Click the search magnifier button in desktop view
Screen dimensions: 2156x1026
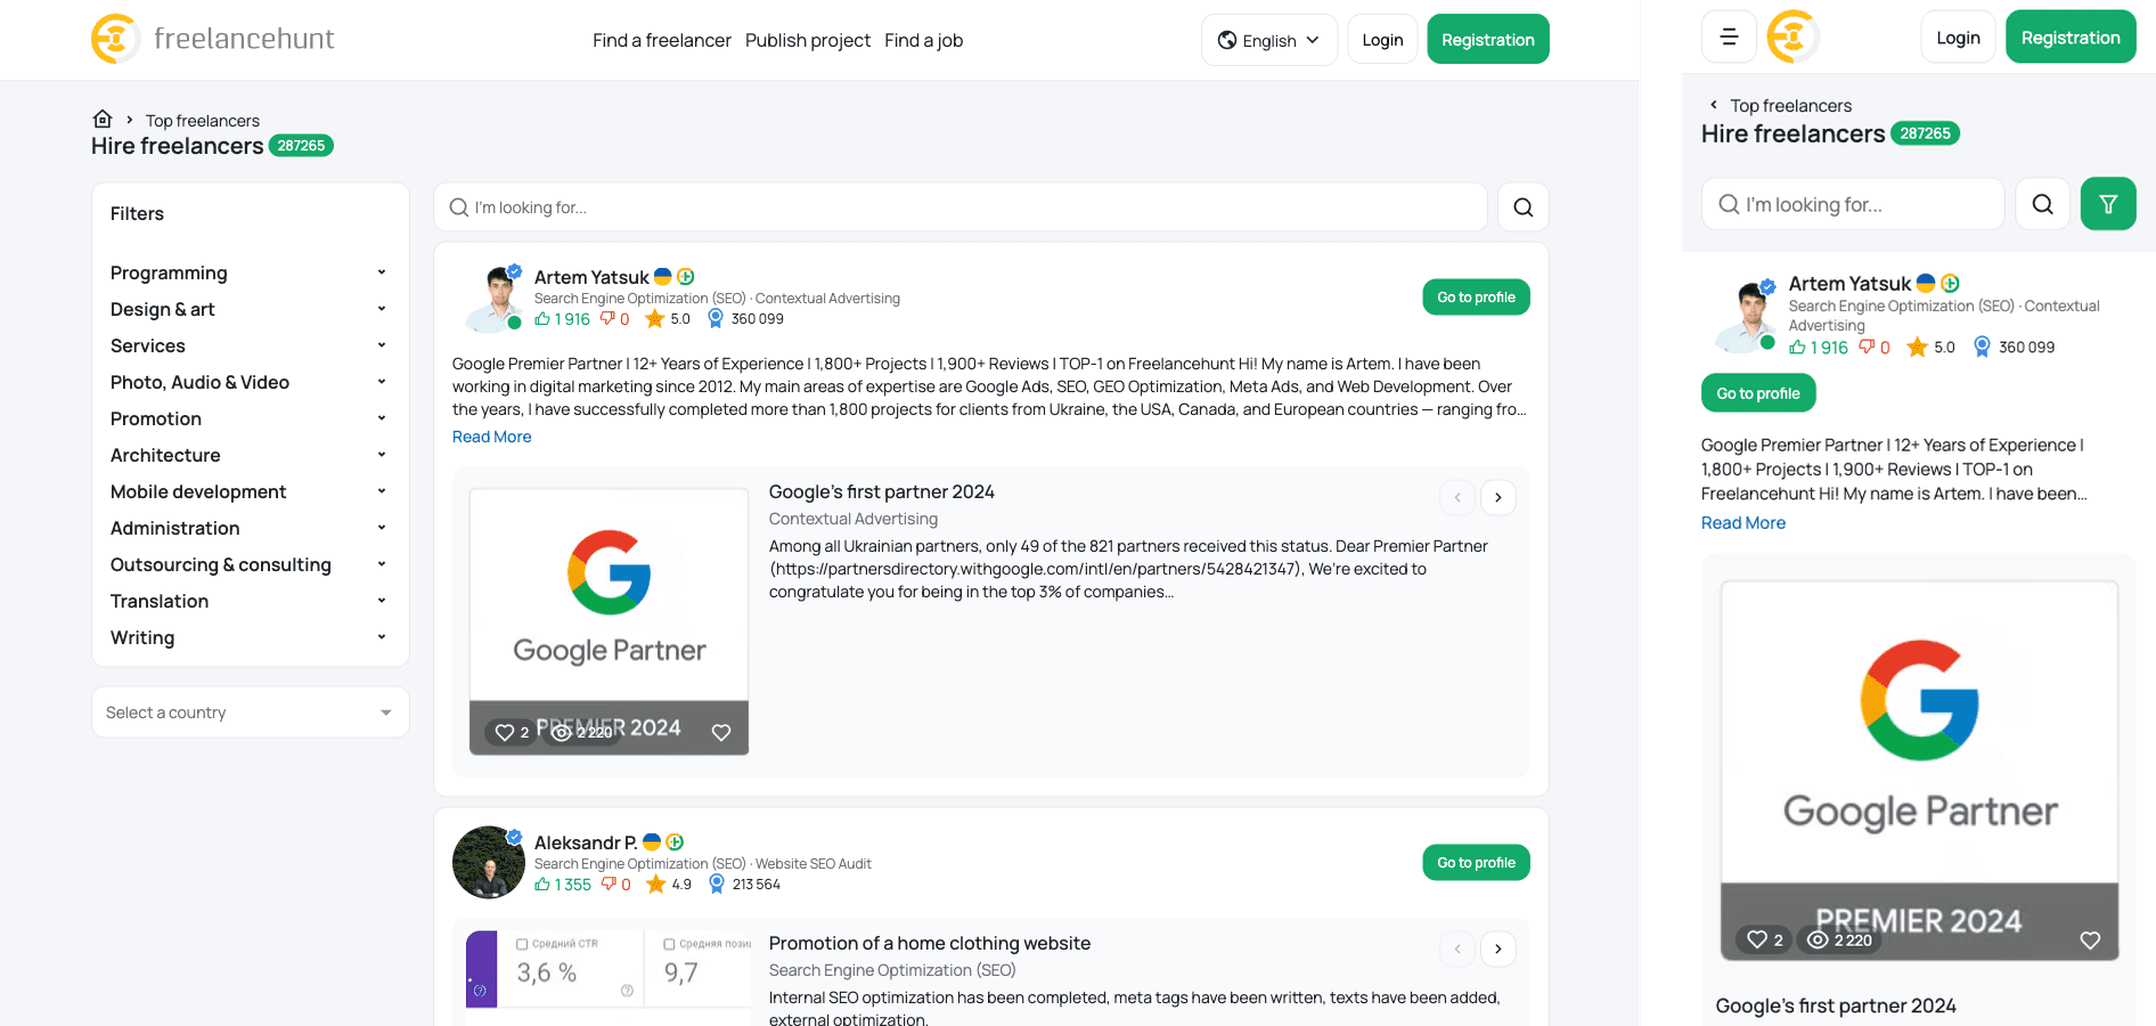tap(1523, 207)
